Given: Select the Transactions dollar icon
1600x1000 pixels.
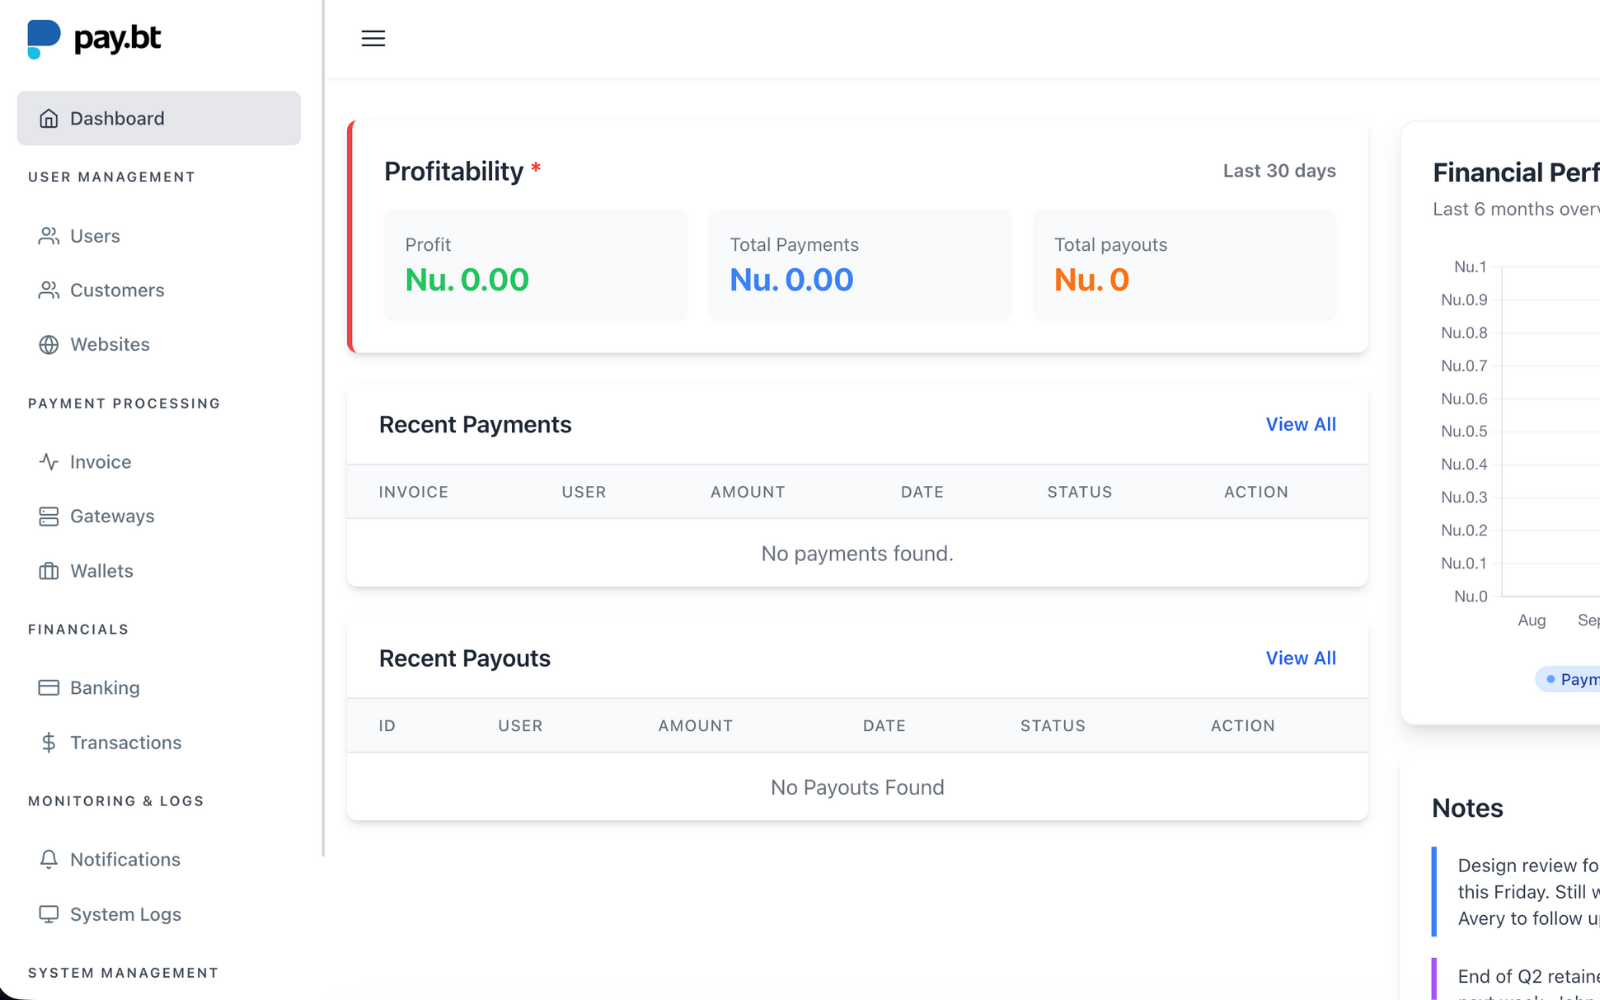Looking at the screenshot, I should [x=49, y=743].
